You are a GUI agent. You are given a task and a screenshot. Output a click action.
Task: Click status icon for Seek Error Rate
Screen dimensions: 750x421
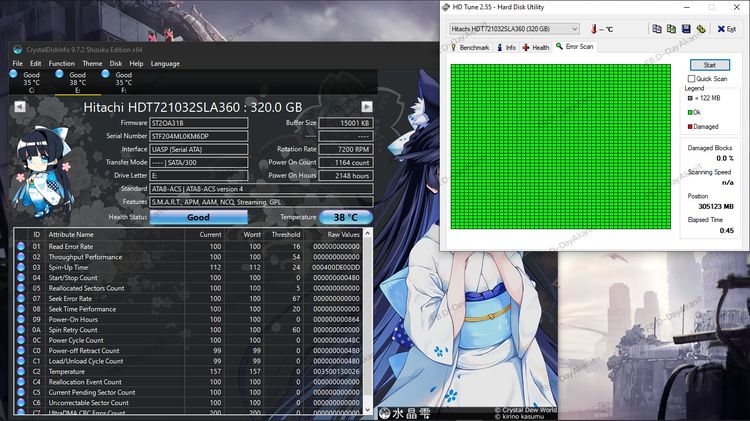point(21,299)
